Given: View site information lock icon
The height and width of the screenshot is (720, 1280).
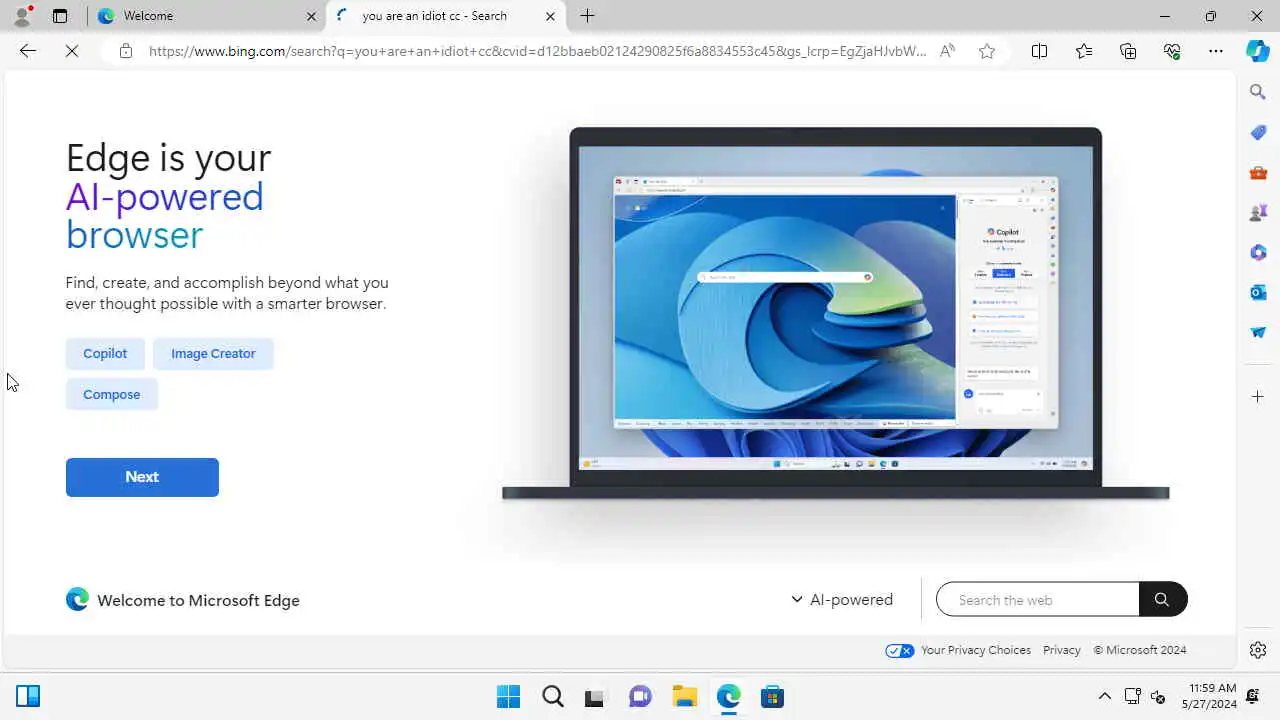Looking at the screenshot, I should pyautogui.click(x=125, y=51).
